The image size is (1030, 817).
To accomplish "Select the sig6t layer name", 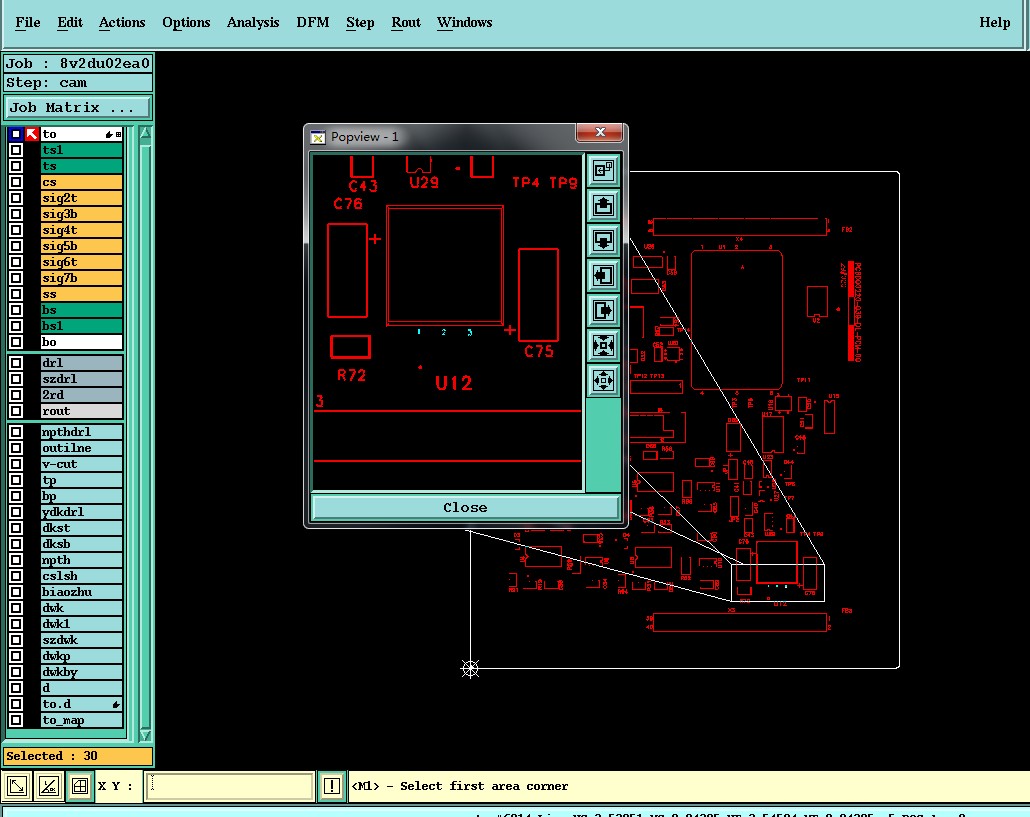I will coord(81,262).
